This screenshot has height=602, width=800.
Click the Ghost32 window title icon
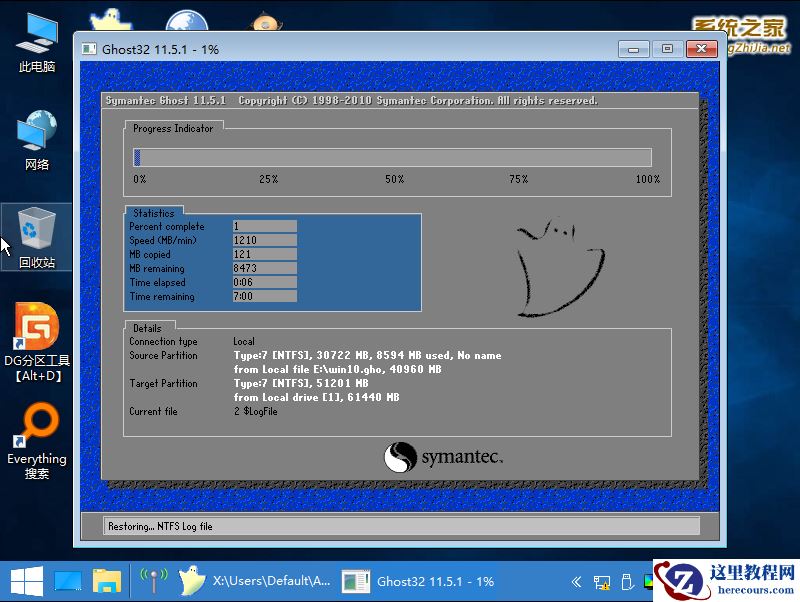click(89, 49)
